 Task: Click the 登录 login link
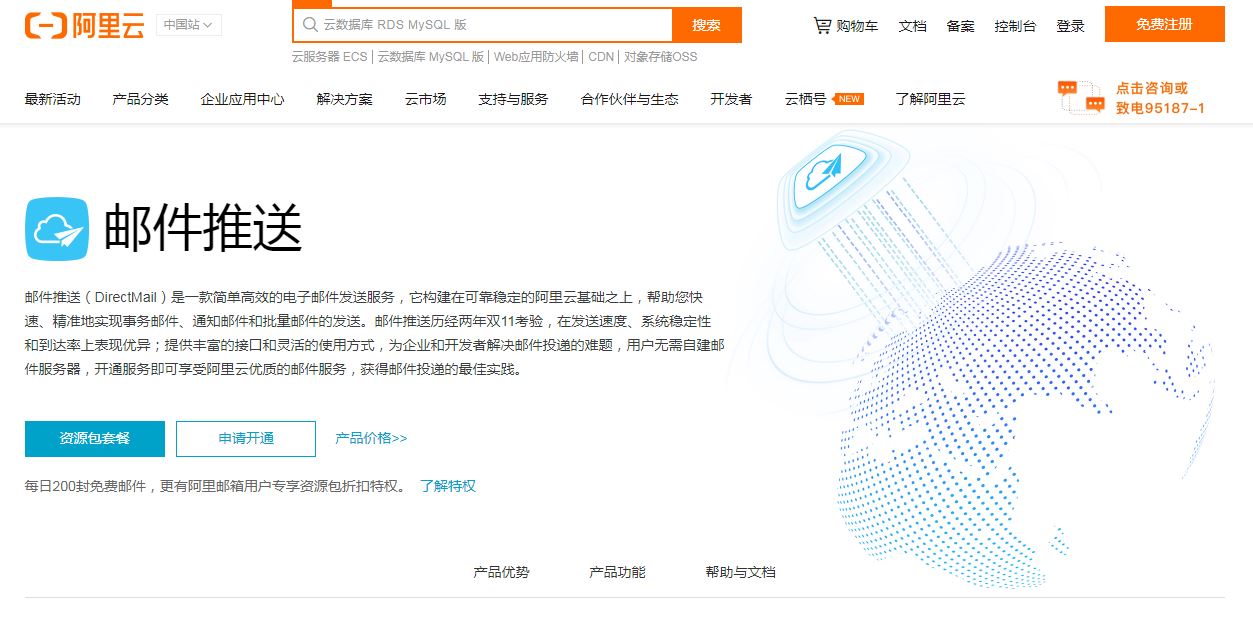pyautogui.click(x=1070, y=26)
